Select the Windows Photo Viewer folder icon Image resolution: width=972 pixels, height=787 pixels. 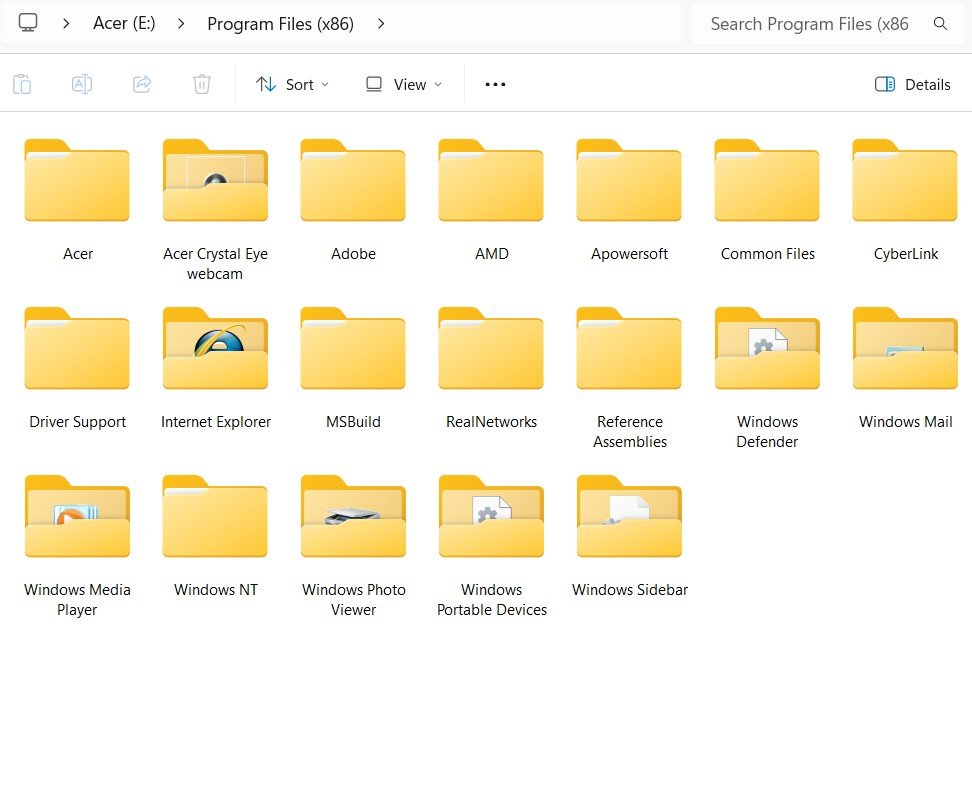353,516
